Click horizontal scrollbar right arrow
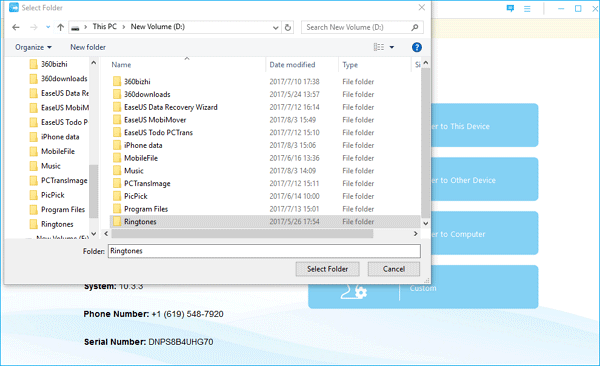Image resolution: width=600 pixels, height=366 pixels. coord(416,234)
